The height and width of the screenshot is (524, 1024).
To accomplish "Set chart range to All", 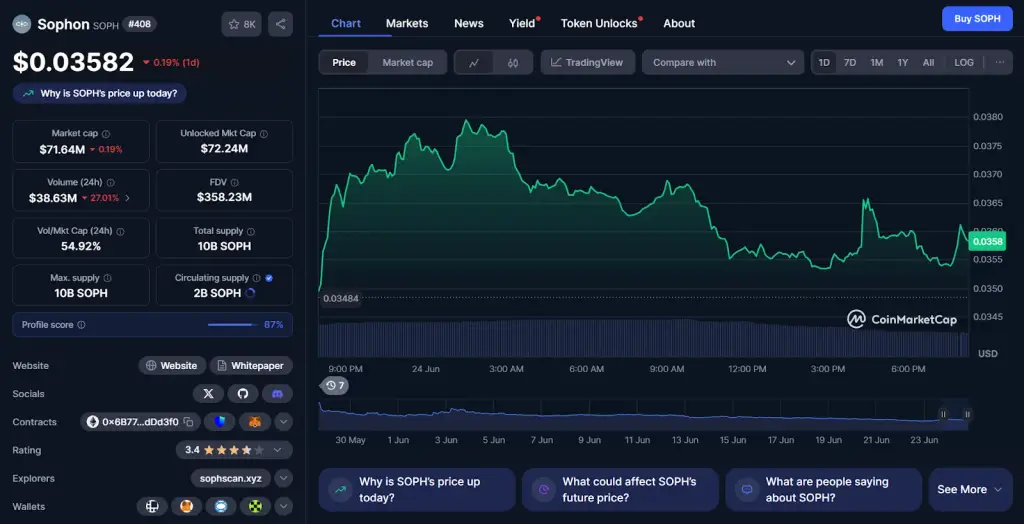I will click(x=928, y=63).
